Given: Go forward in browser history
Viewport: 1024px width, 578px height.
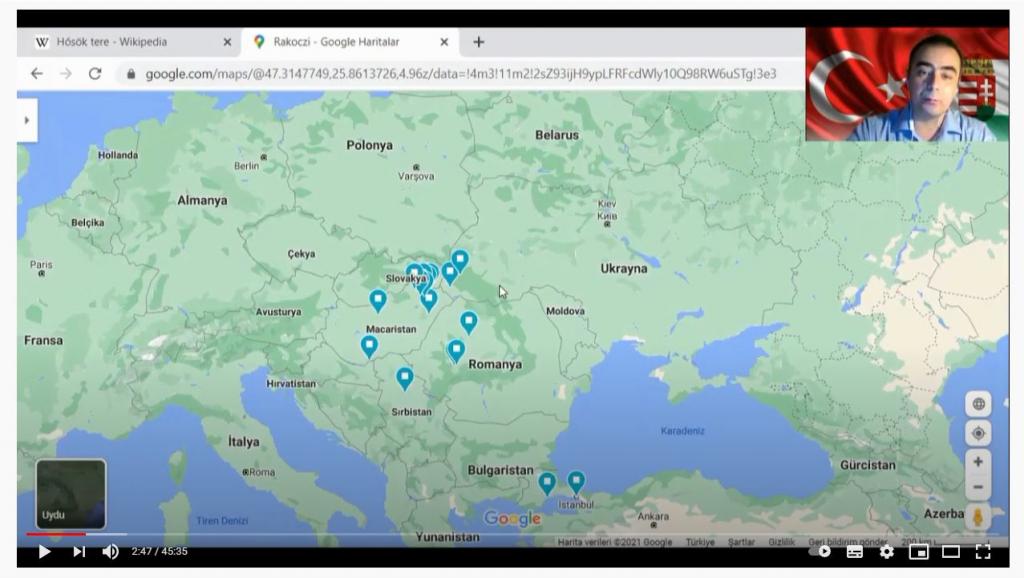Looking at the screenshot, I should [x=65, y=74].
